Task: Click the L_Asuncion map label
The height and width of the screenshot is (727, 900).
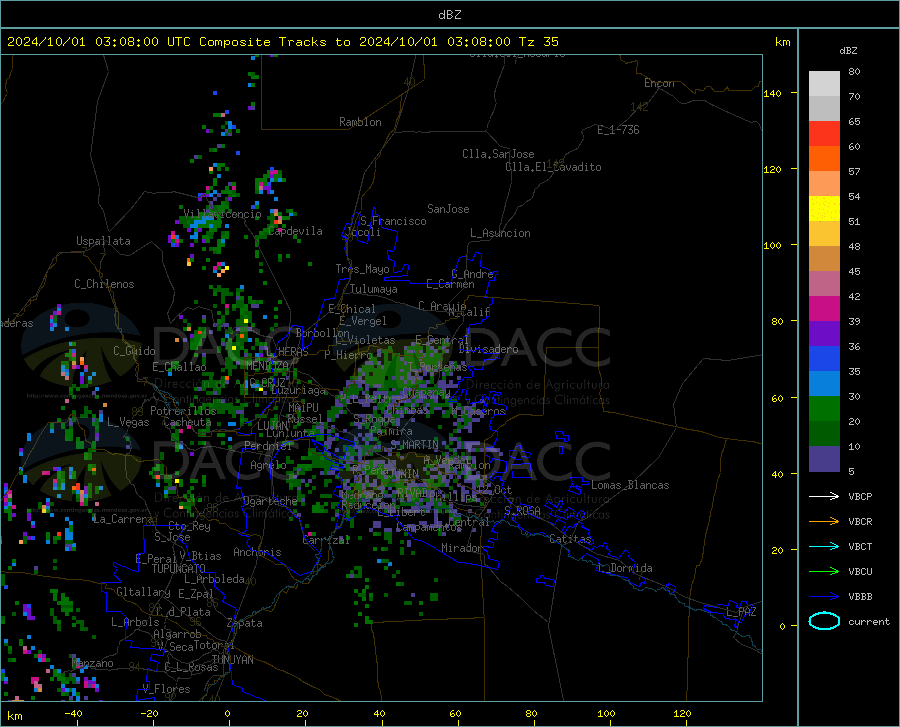Action: click(500, 233)
